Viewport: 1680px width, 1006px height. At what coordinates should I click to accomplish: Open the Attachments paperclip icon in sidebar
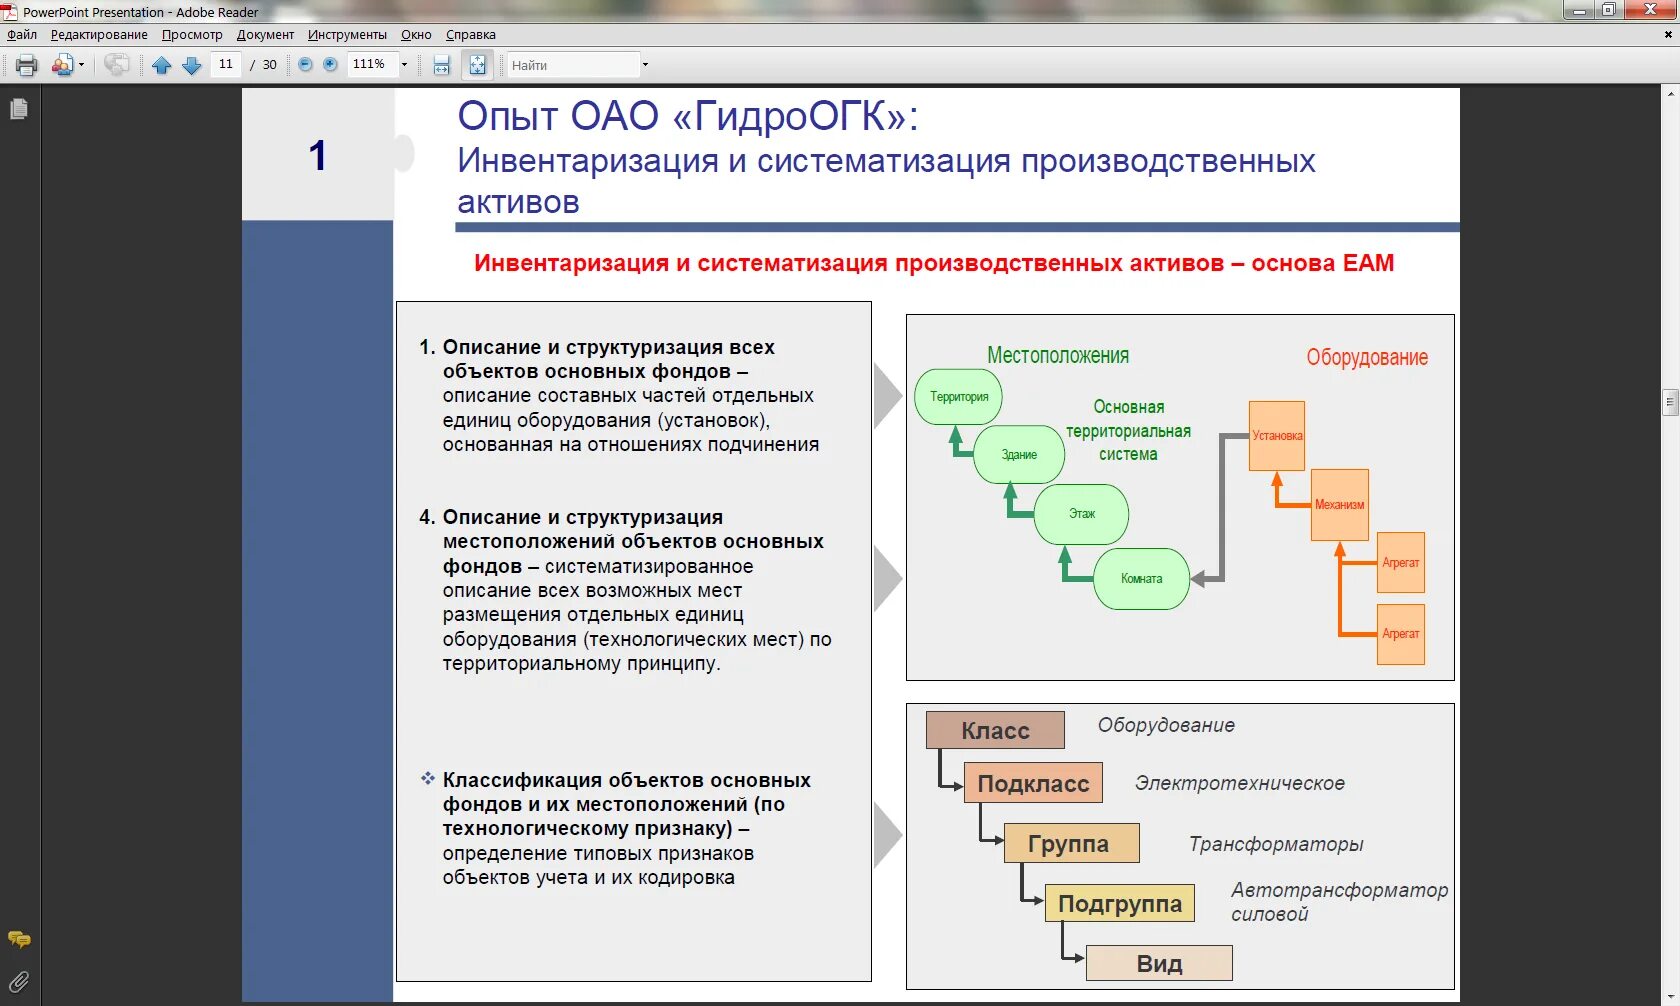pos(19,982)
